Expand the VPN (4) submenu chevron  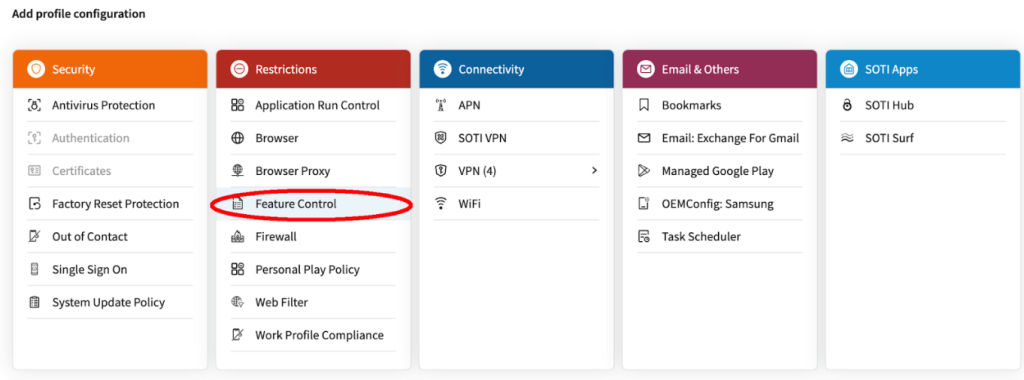tap(594, 170)
